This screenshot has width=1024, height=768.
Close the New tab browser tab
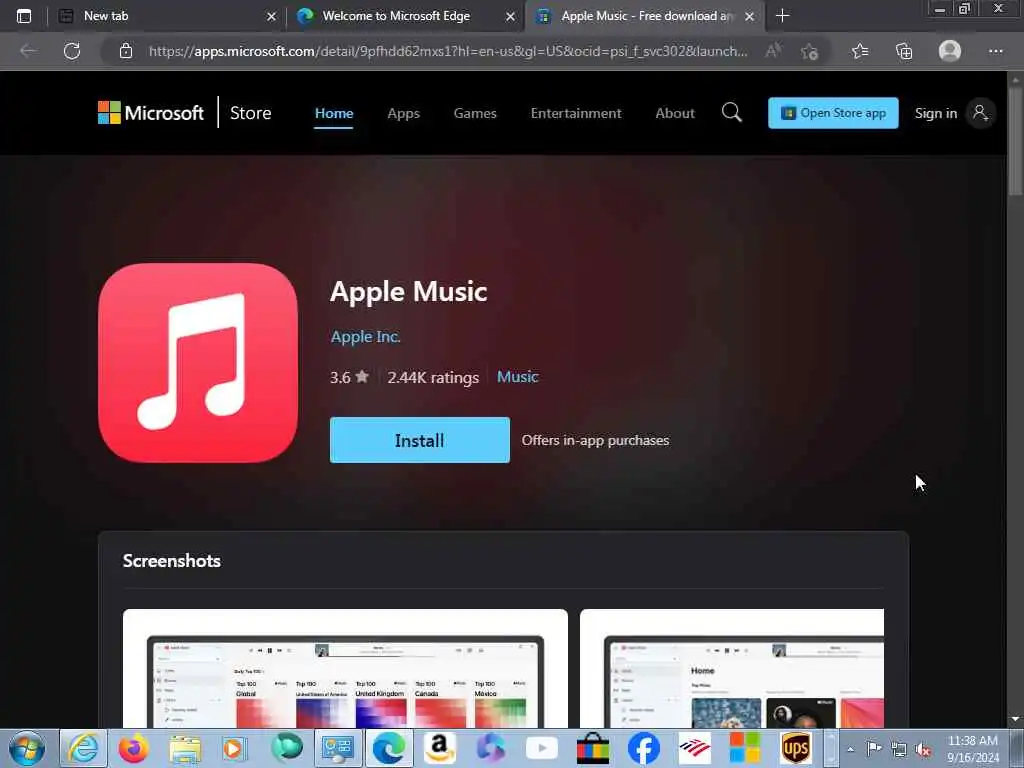(x=271, y=16)
